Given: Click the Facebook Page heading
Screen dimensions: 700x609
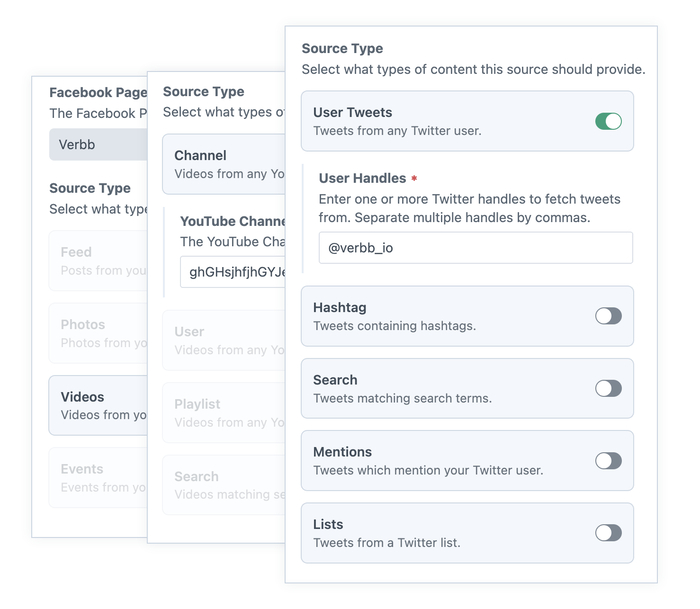Looking at the screenshot, I should (98, 92).
